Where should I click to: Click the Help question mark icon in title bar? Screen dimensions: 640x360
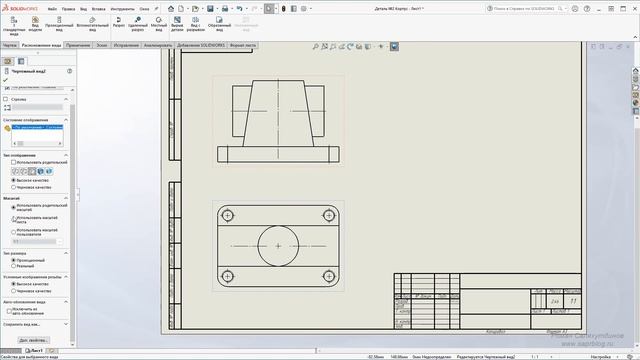pos(587,9)
